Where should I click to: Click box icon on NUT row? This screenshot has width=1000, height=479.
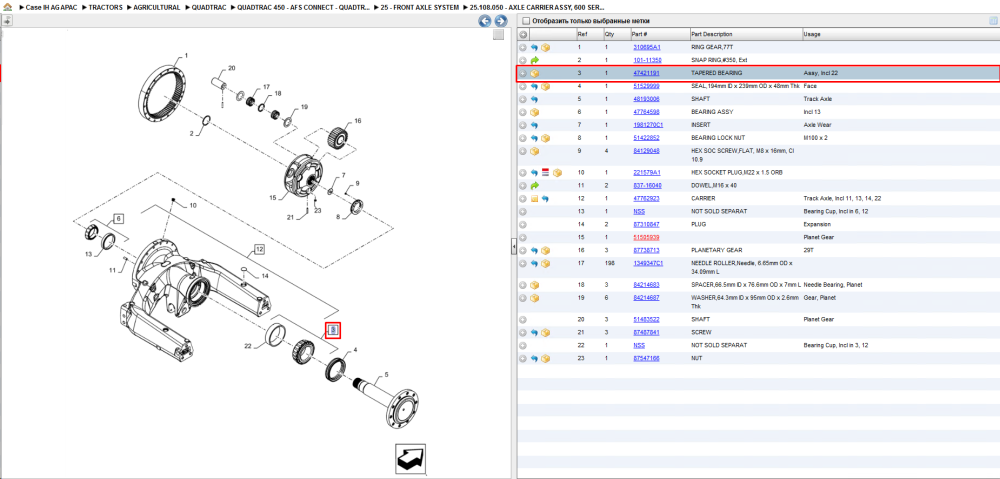(x=546, y=358)
